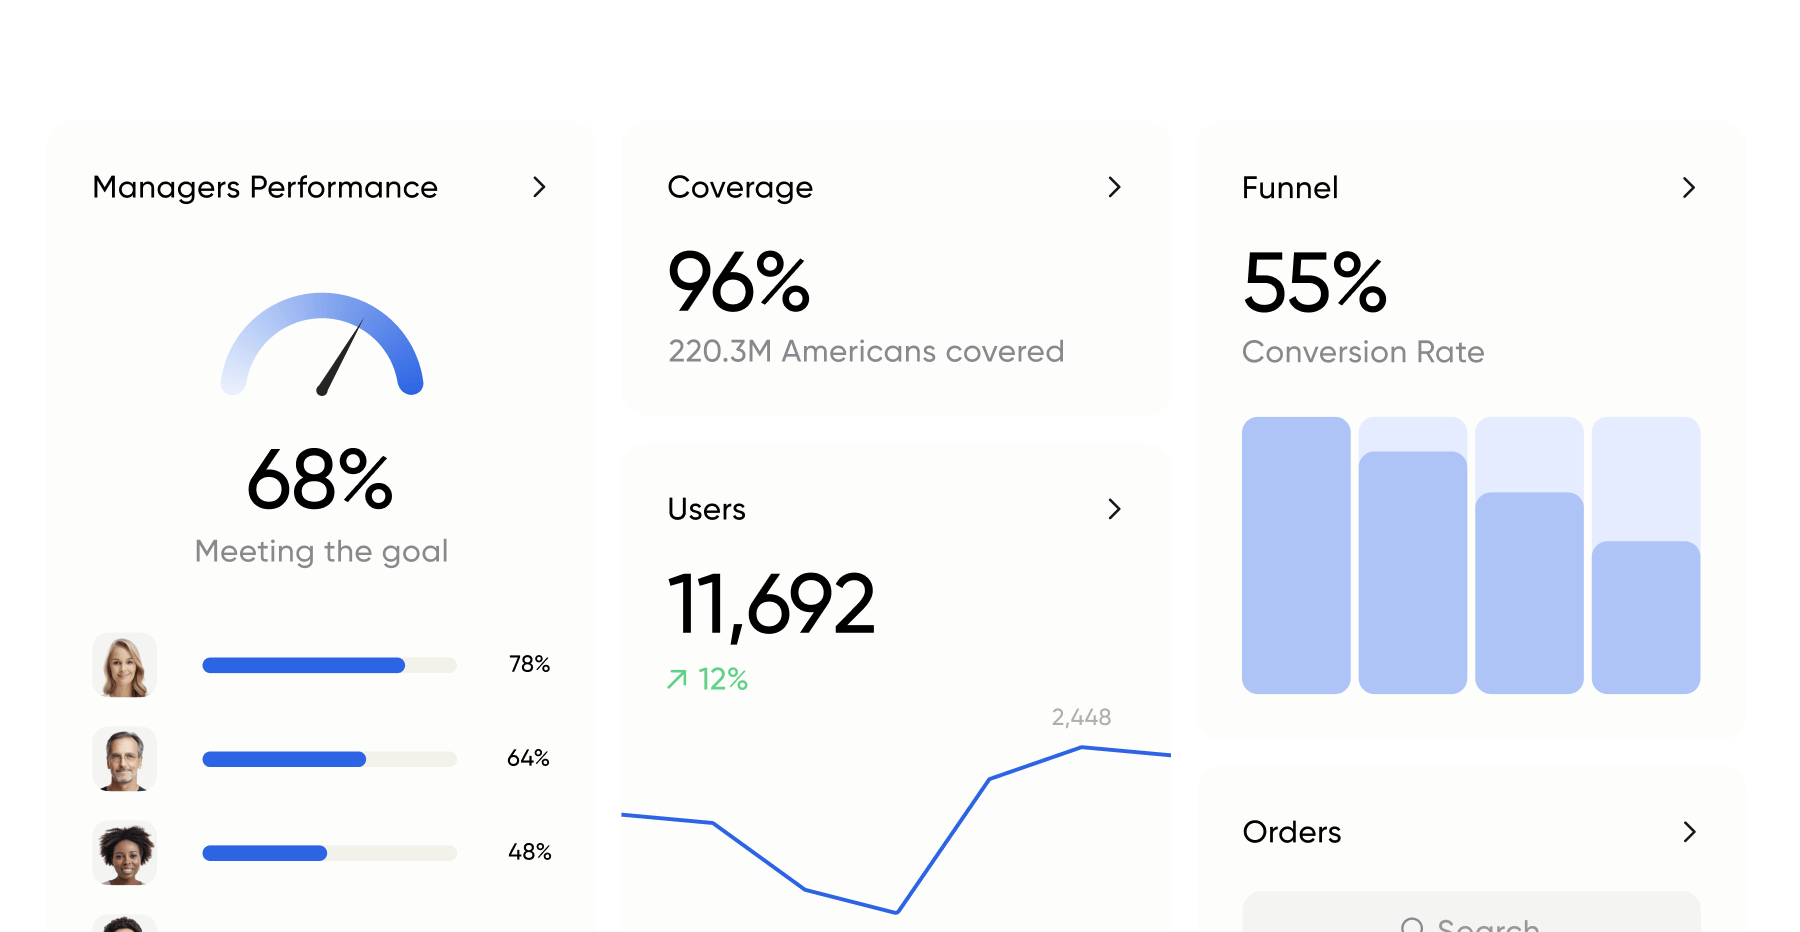Click the 64% manager progress bar

329,760
